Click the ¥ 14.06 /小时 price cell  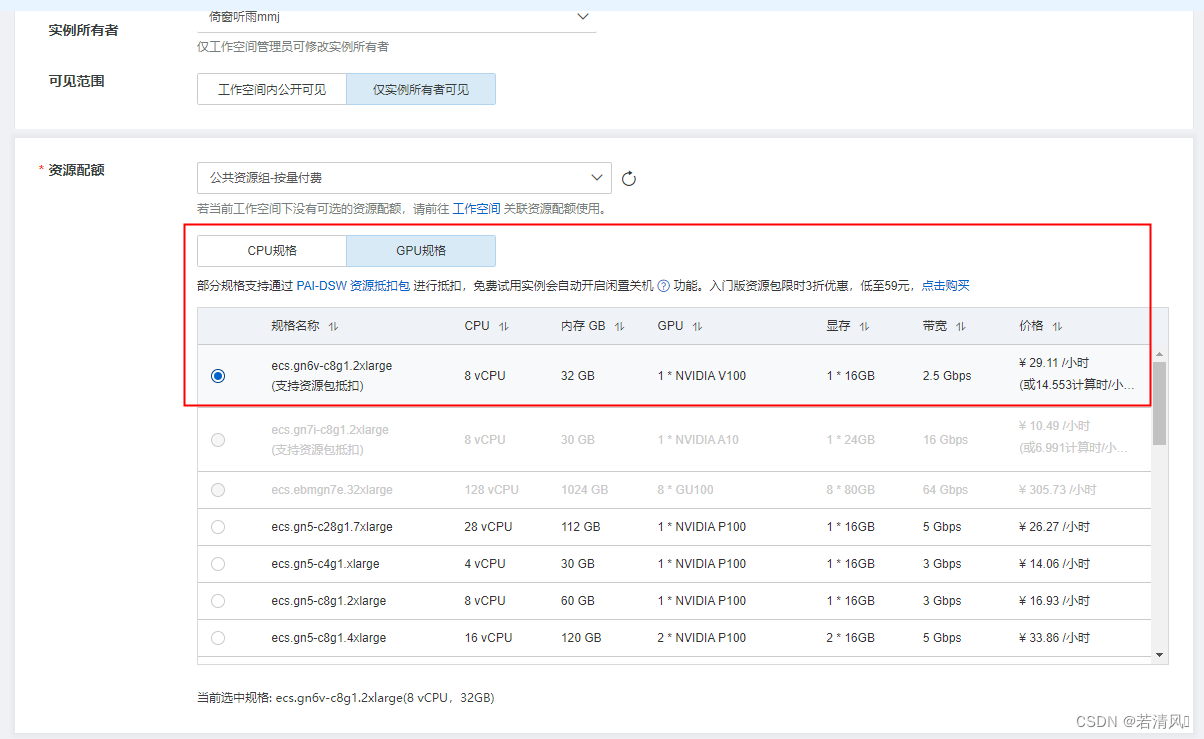pyautogui.click(x=1055, y=564)
